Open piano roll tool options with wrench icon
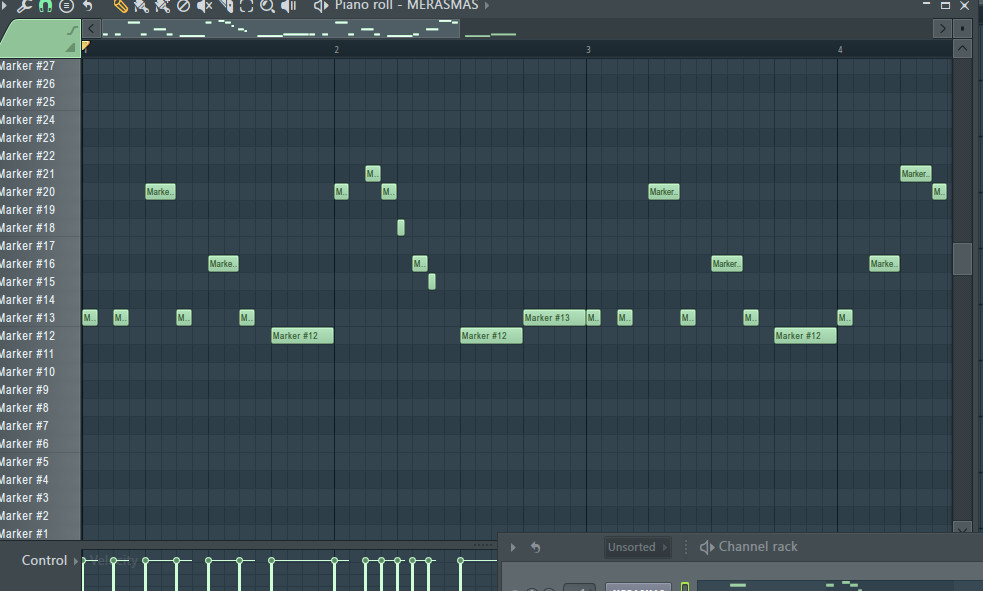This screenshot has width=983, height=591. point(24,6)
